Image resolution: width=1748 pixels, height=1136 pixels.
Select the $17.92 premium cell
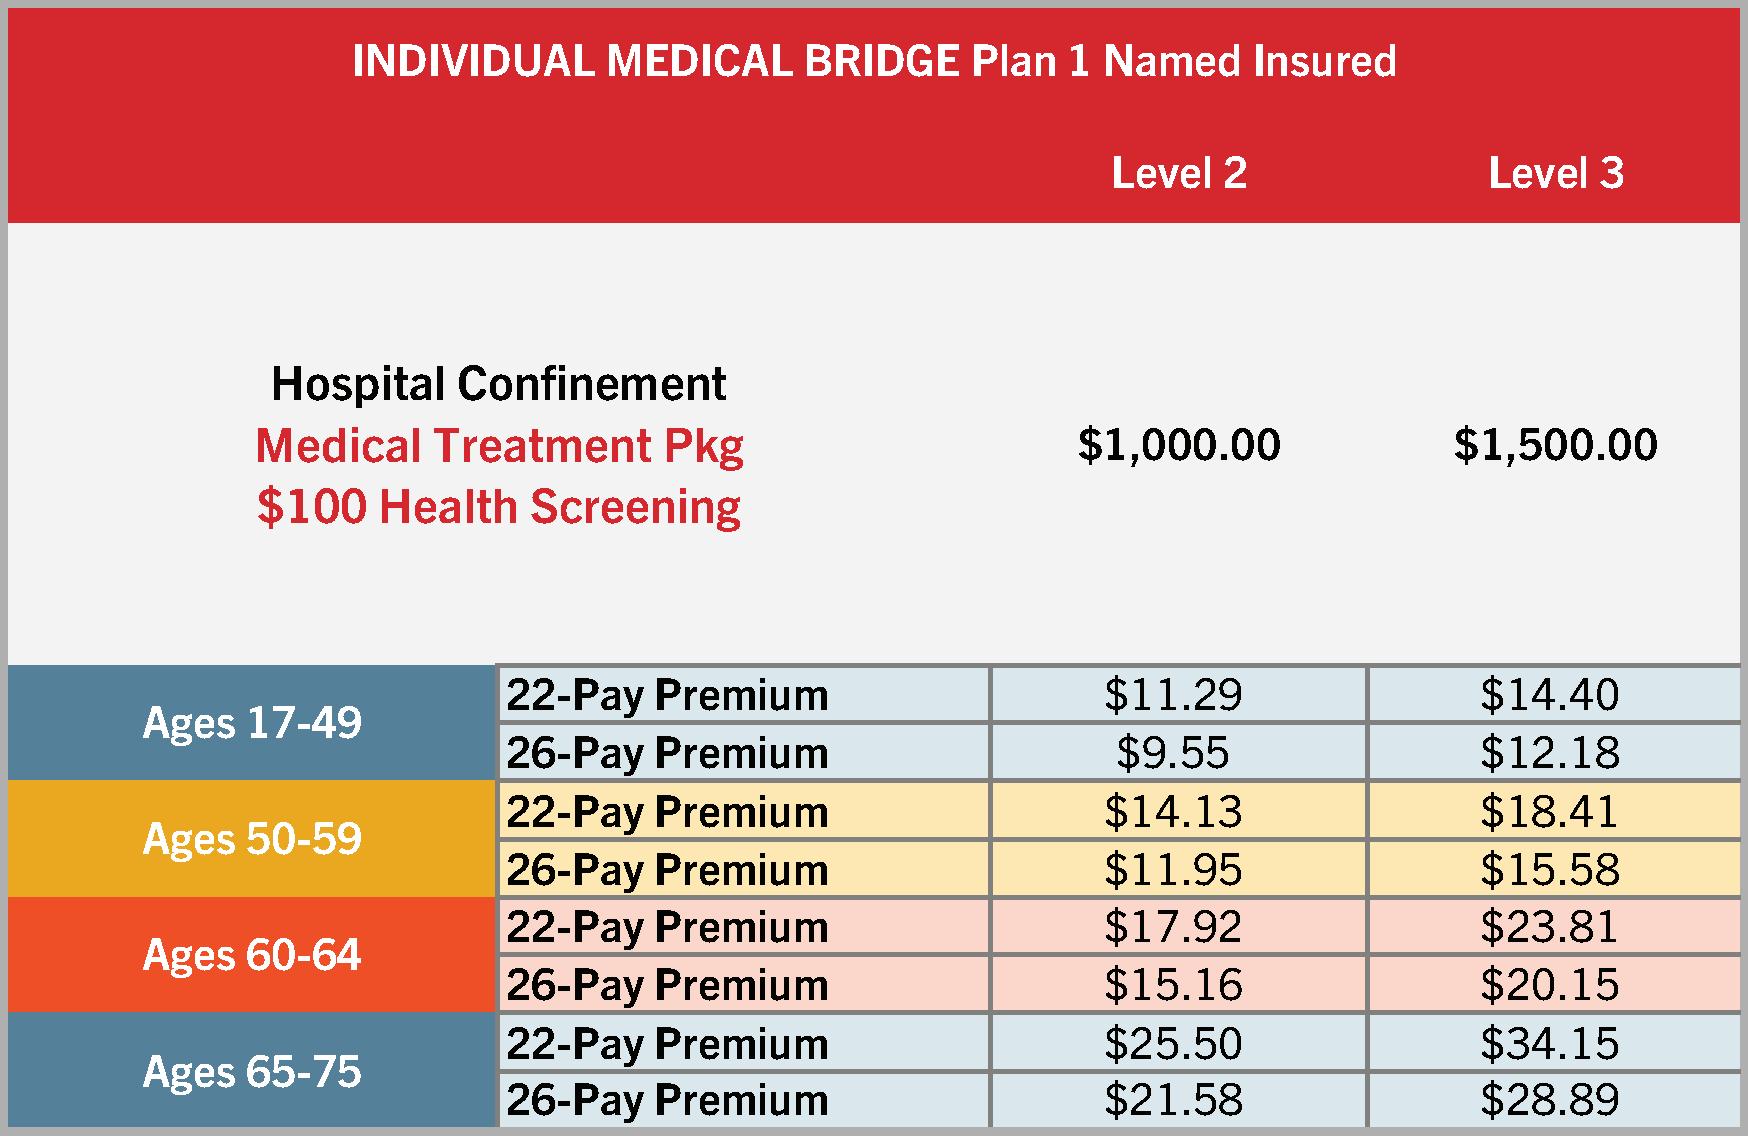click(1173, 926)
